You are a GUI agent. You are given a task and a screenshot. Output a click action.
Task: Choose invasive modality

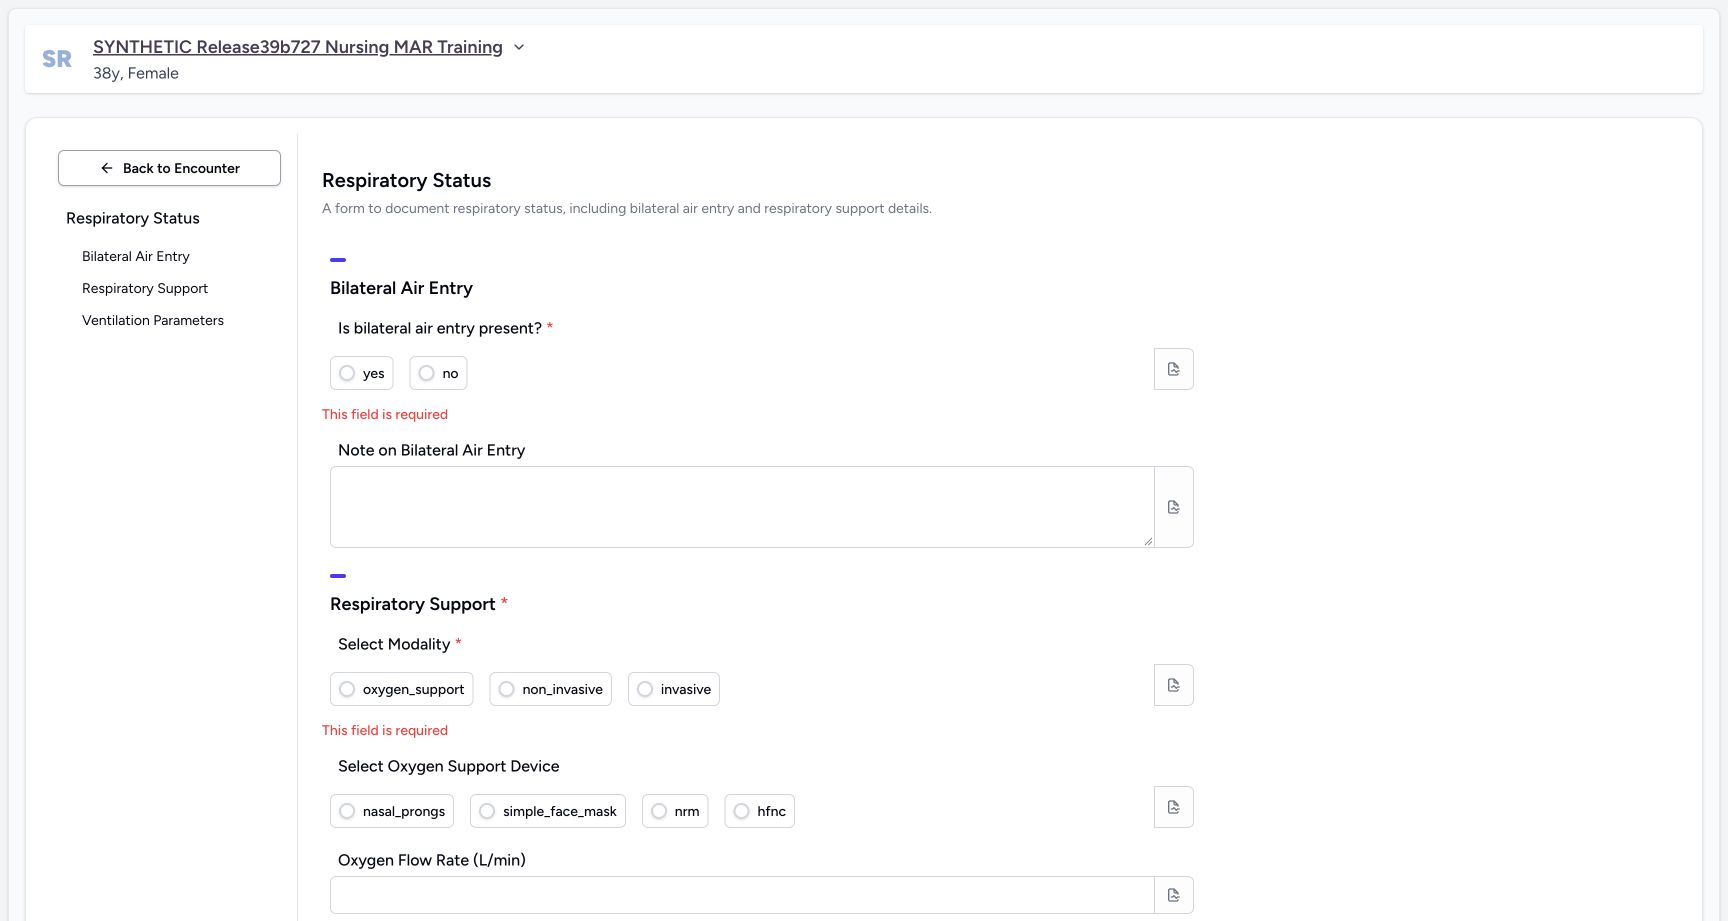pyautogui.click(x=674, y=689)
